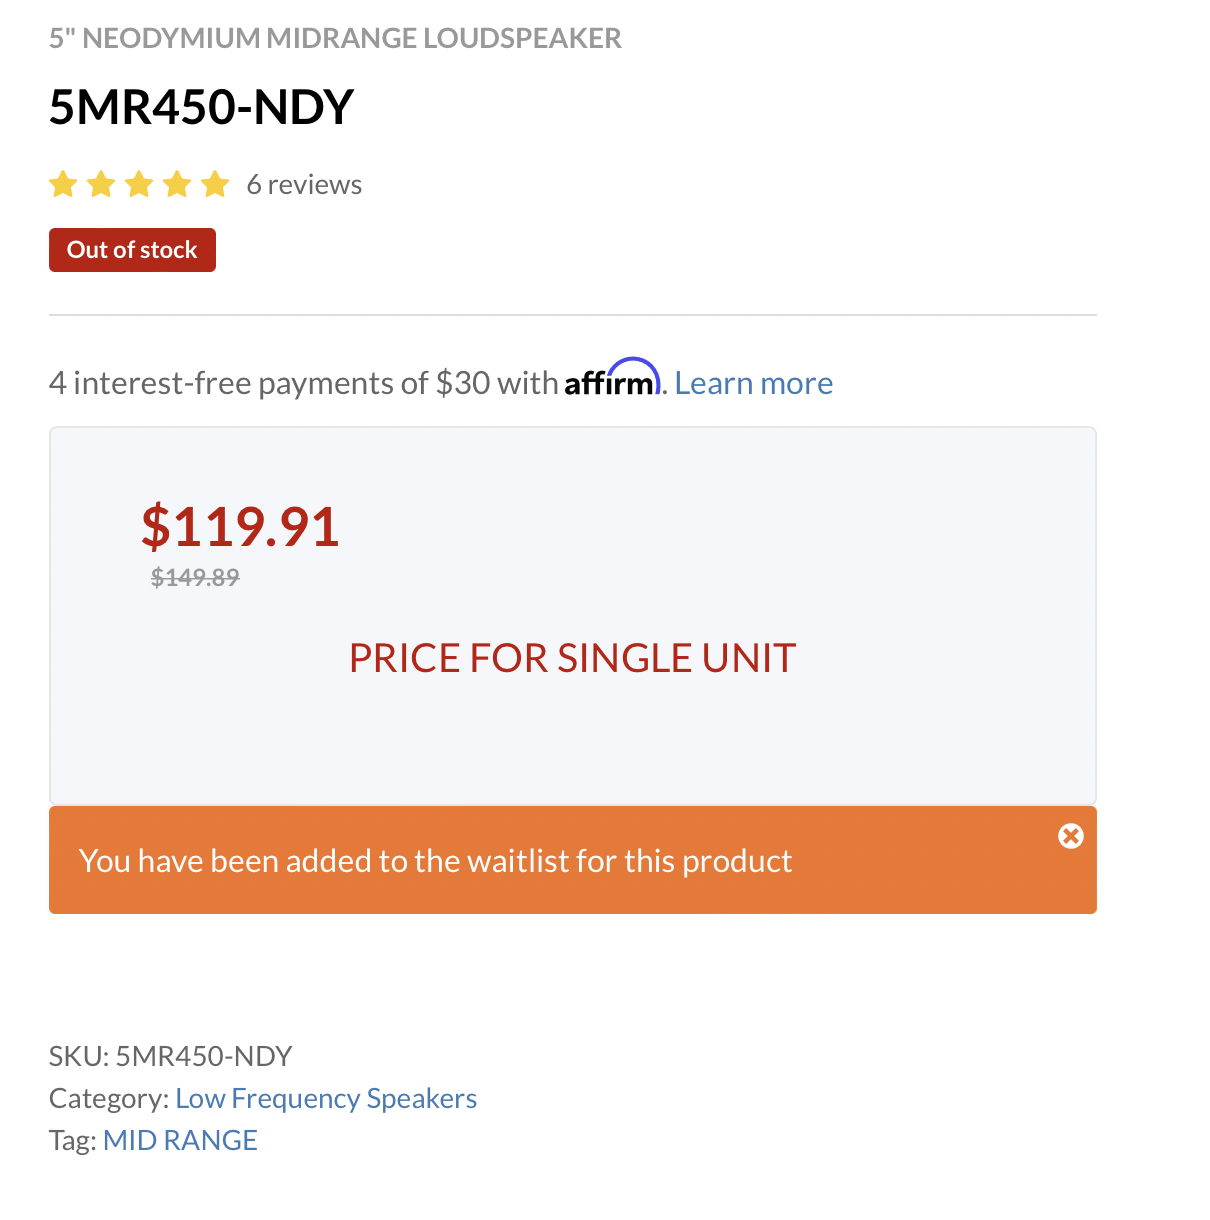Click the third rating star
Screen dimensions: 1210x1220
tap(139, 184)
